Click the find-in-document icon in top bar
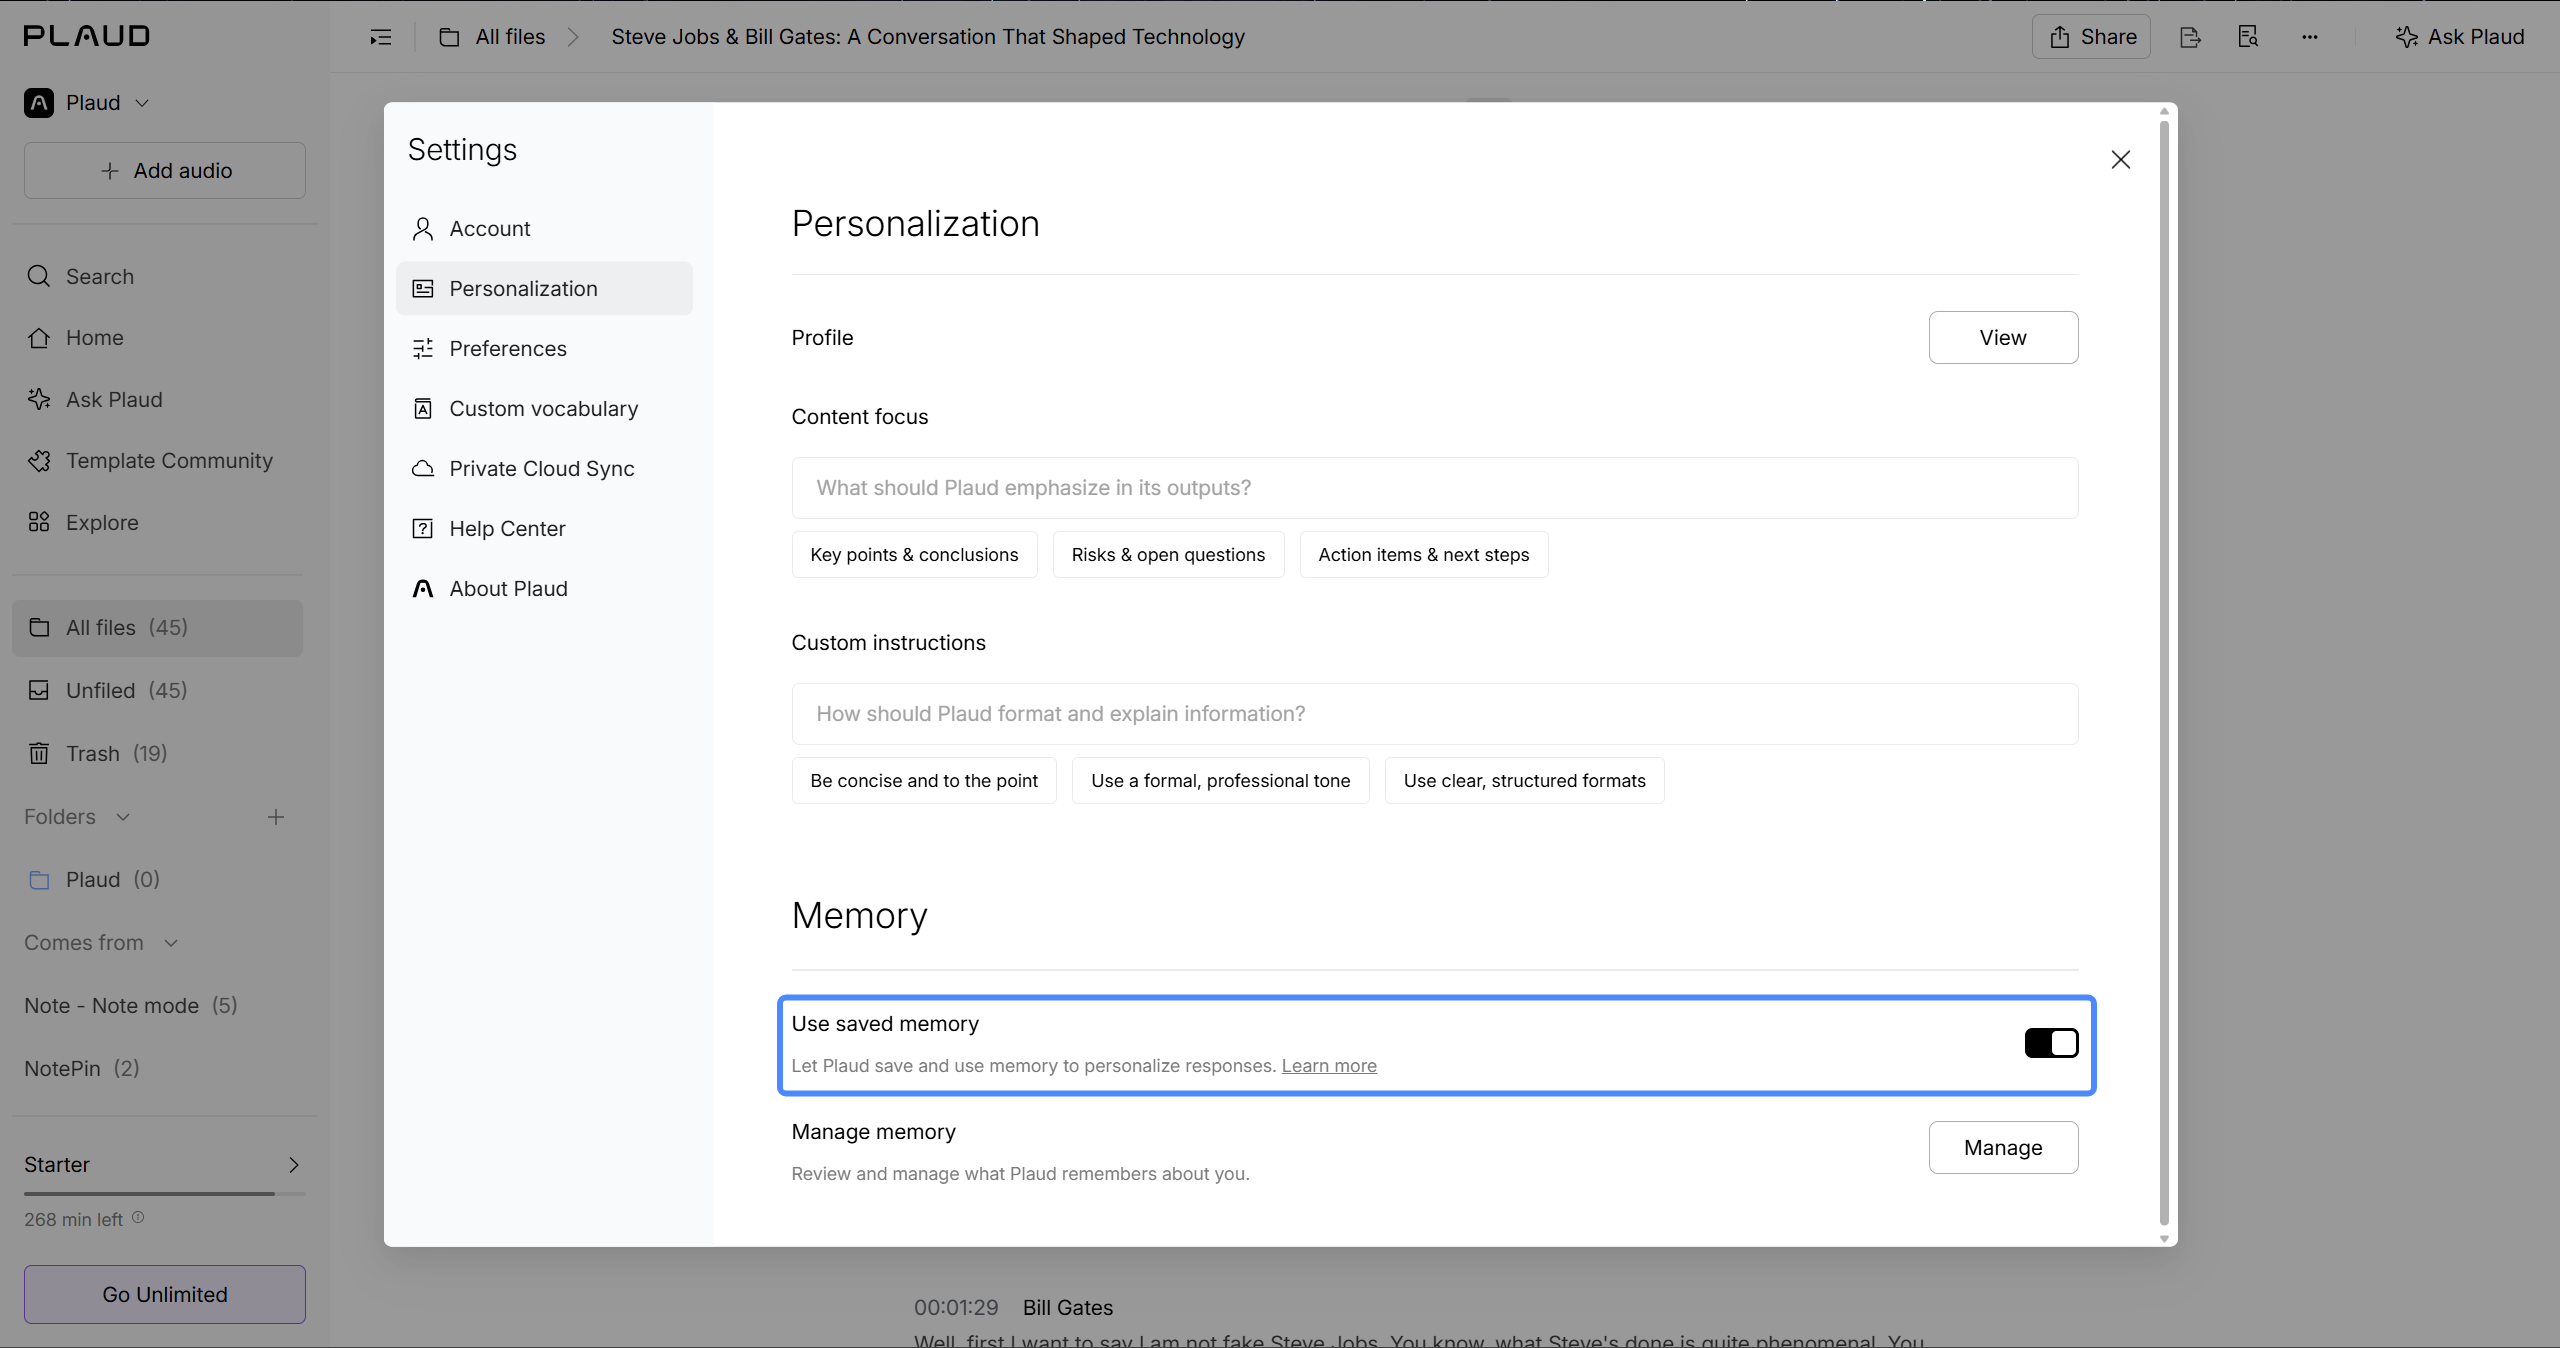Image resolution: width=2560 pixels, height=1348 pixels. [x=2248, y=37]
